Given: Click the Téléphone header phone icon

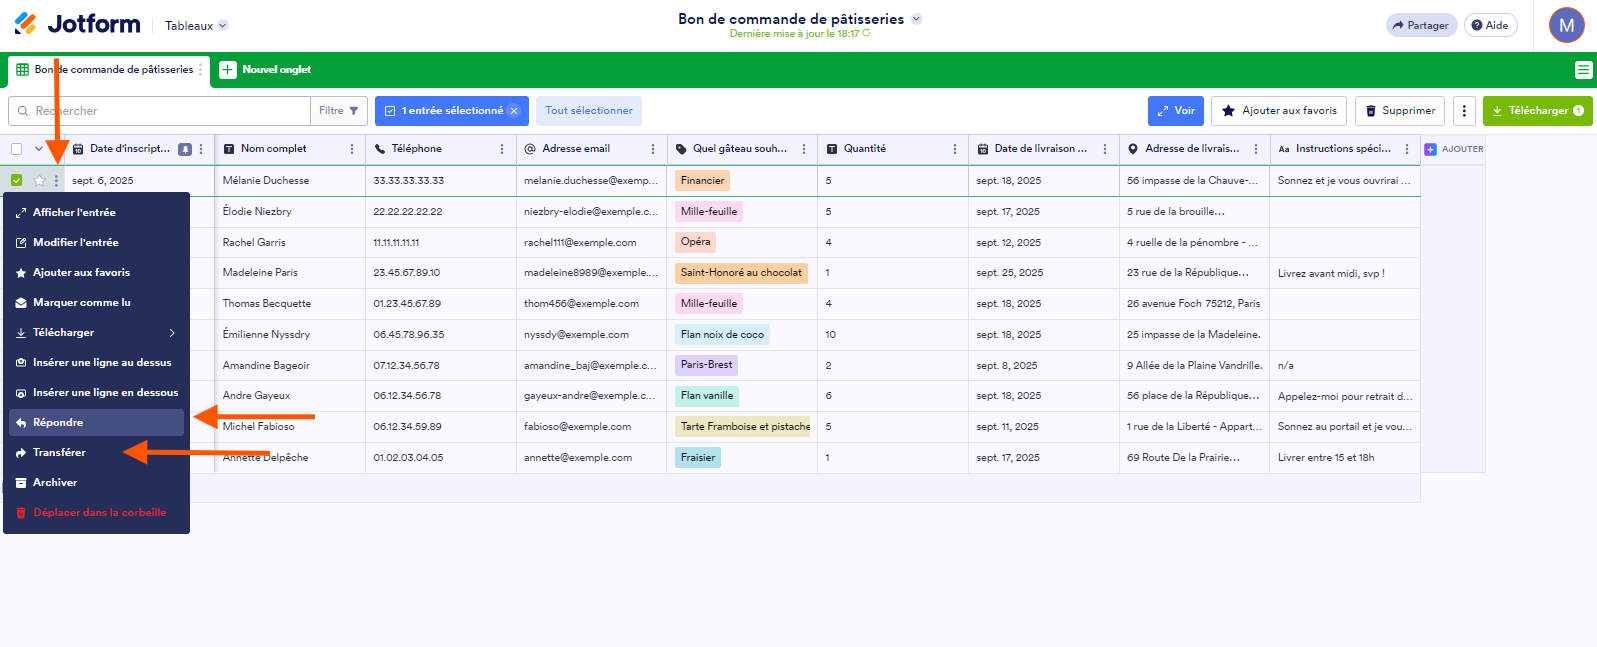Looking at the screenshot, I should click(x=380, y=149).
